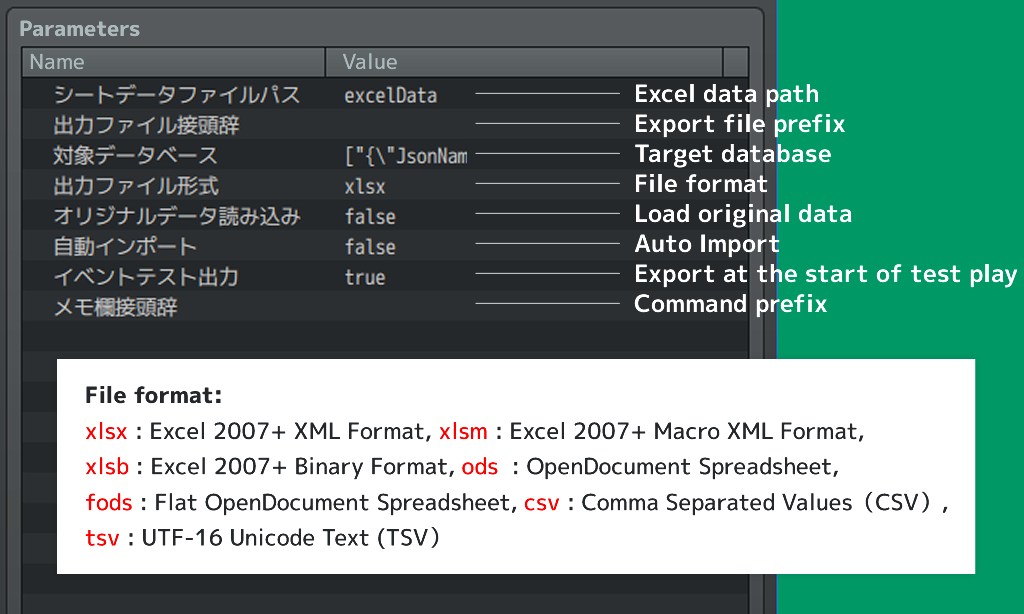Select the 出力ファイル接頭辞 parameter row

(385, 125)
